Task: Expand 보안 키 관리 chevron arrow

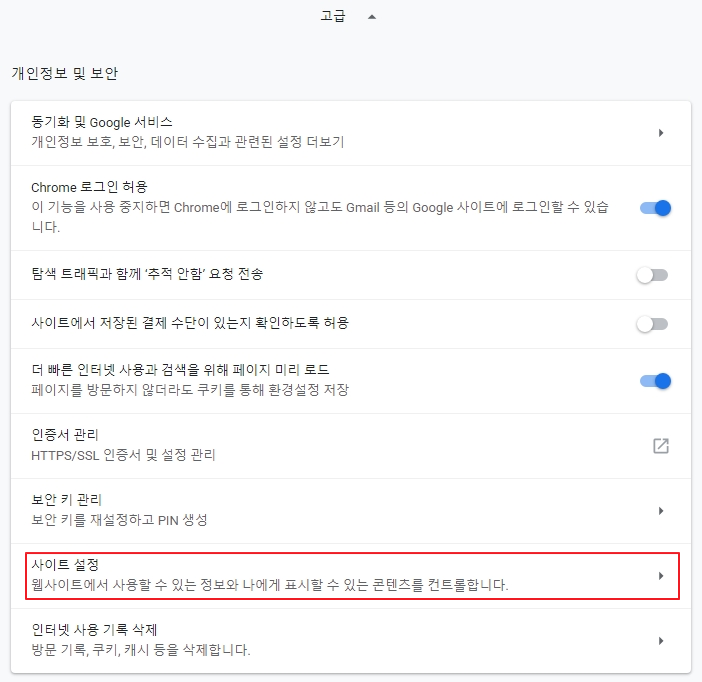Action: coord(661,511)
